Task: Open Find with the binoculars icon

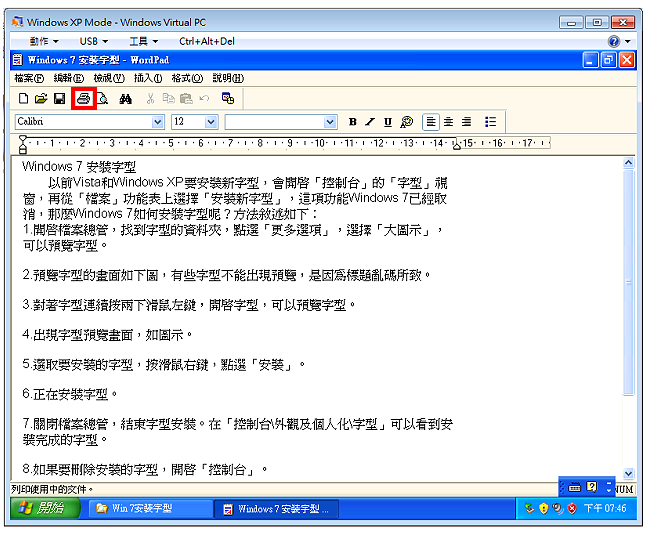Action: click(x=126, y=98)
